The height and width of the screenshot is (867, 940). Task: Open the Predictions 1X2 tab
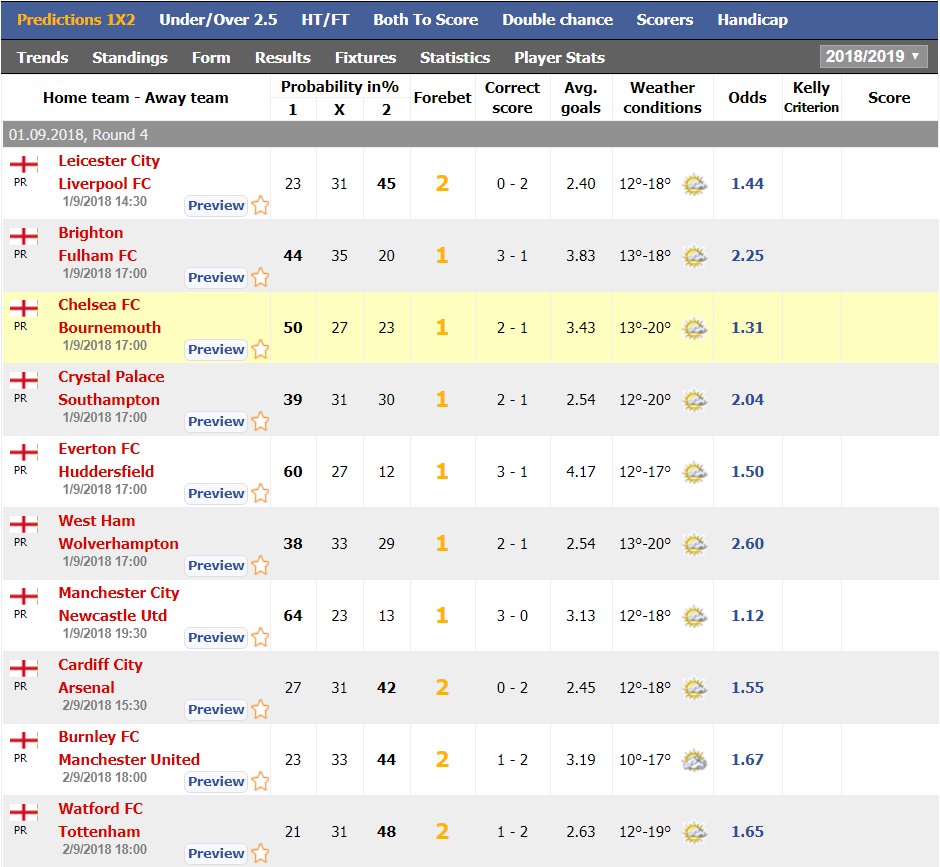(x=76, y=20)
